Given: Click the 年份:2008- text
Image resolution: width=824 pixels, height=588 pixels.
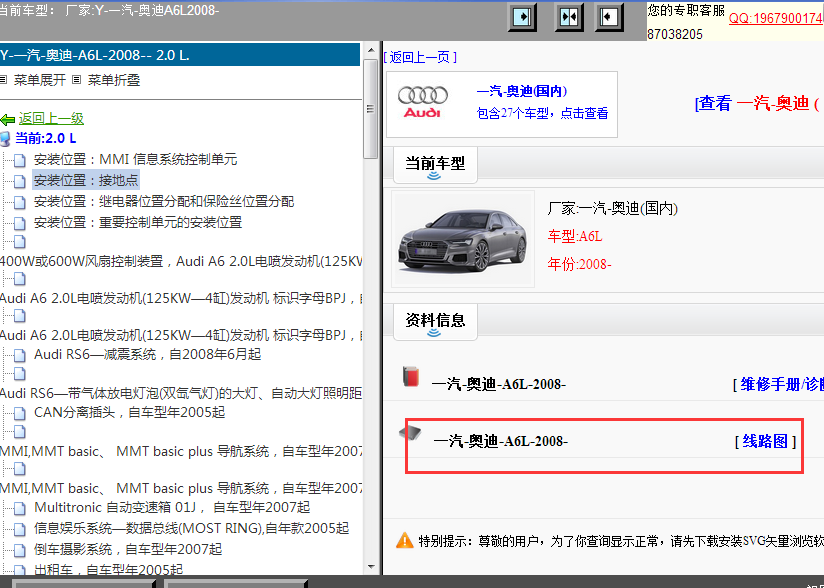Looking at the screenshot, I should [x=580, y=264].
